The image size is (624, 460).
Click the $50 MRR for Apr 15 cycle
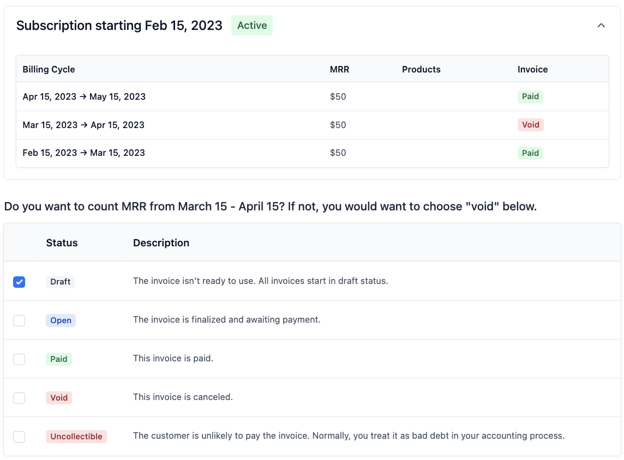338,97
